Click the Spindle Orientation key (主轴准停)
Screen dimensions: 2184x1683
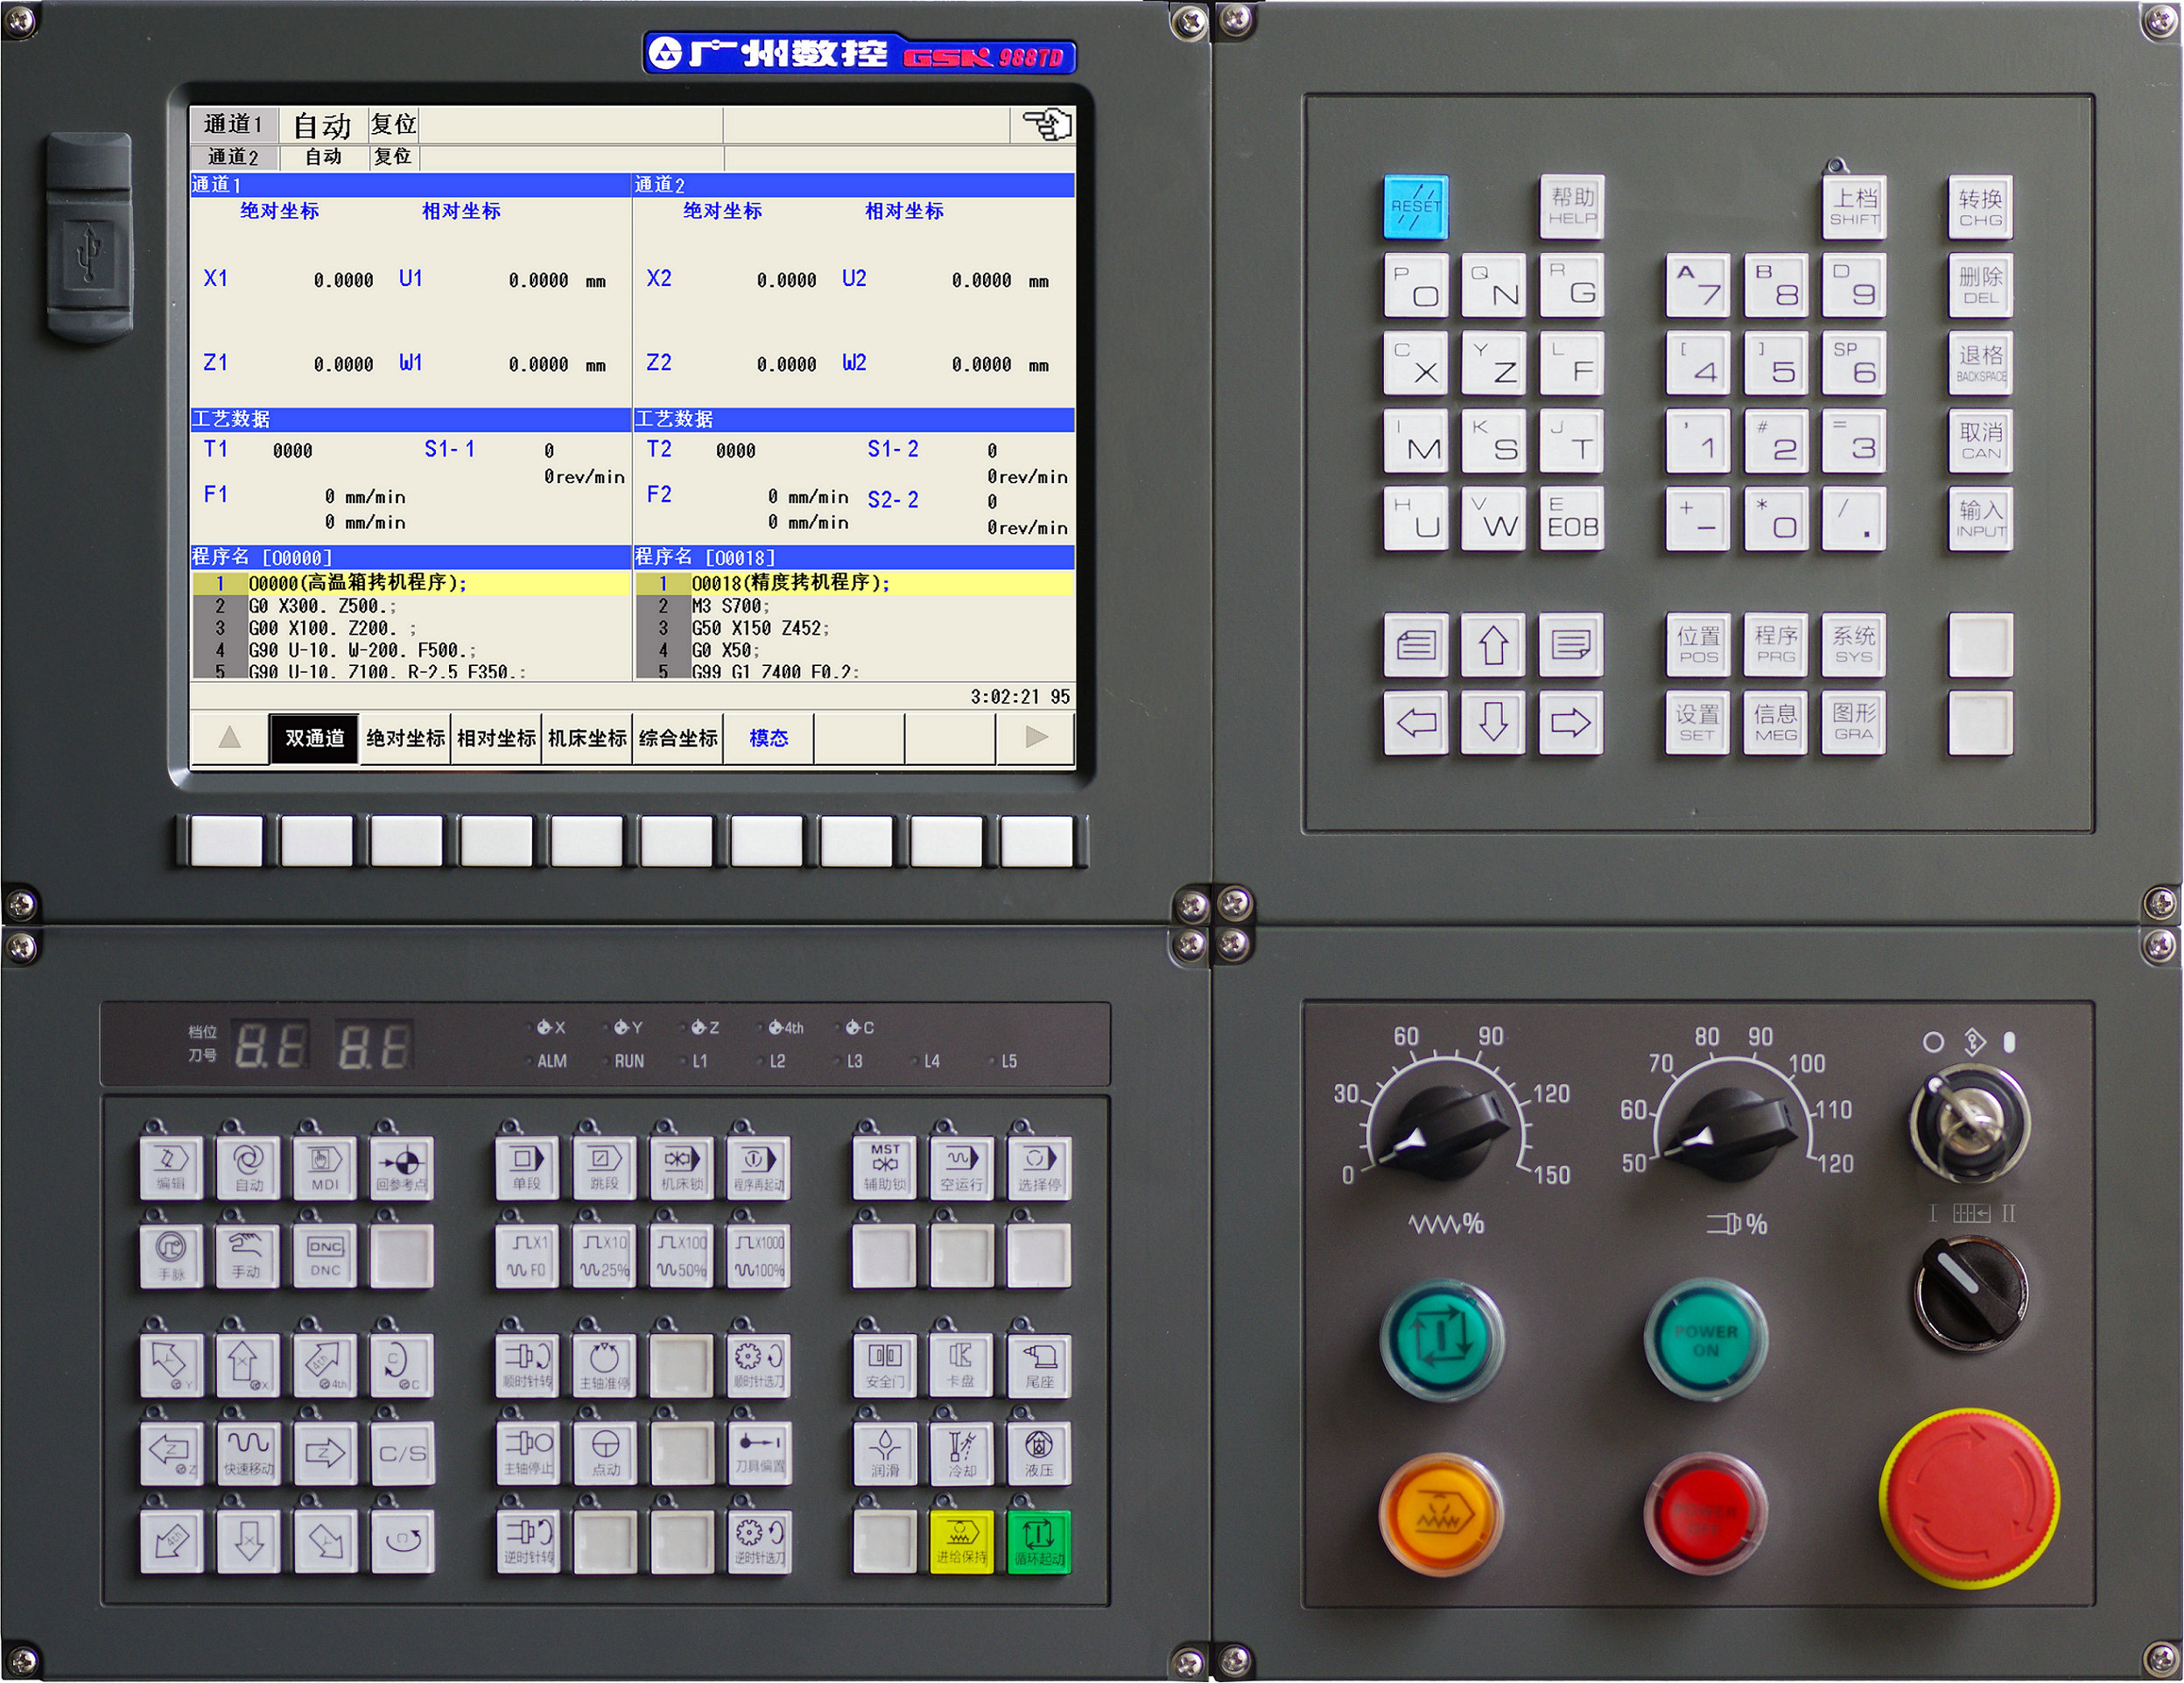604,1365
